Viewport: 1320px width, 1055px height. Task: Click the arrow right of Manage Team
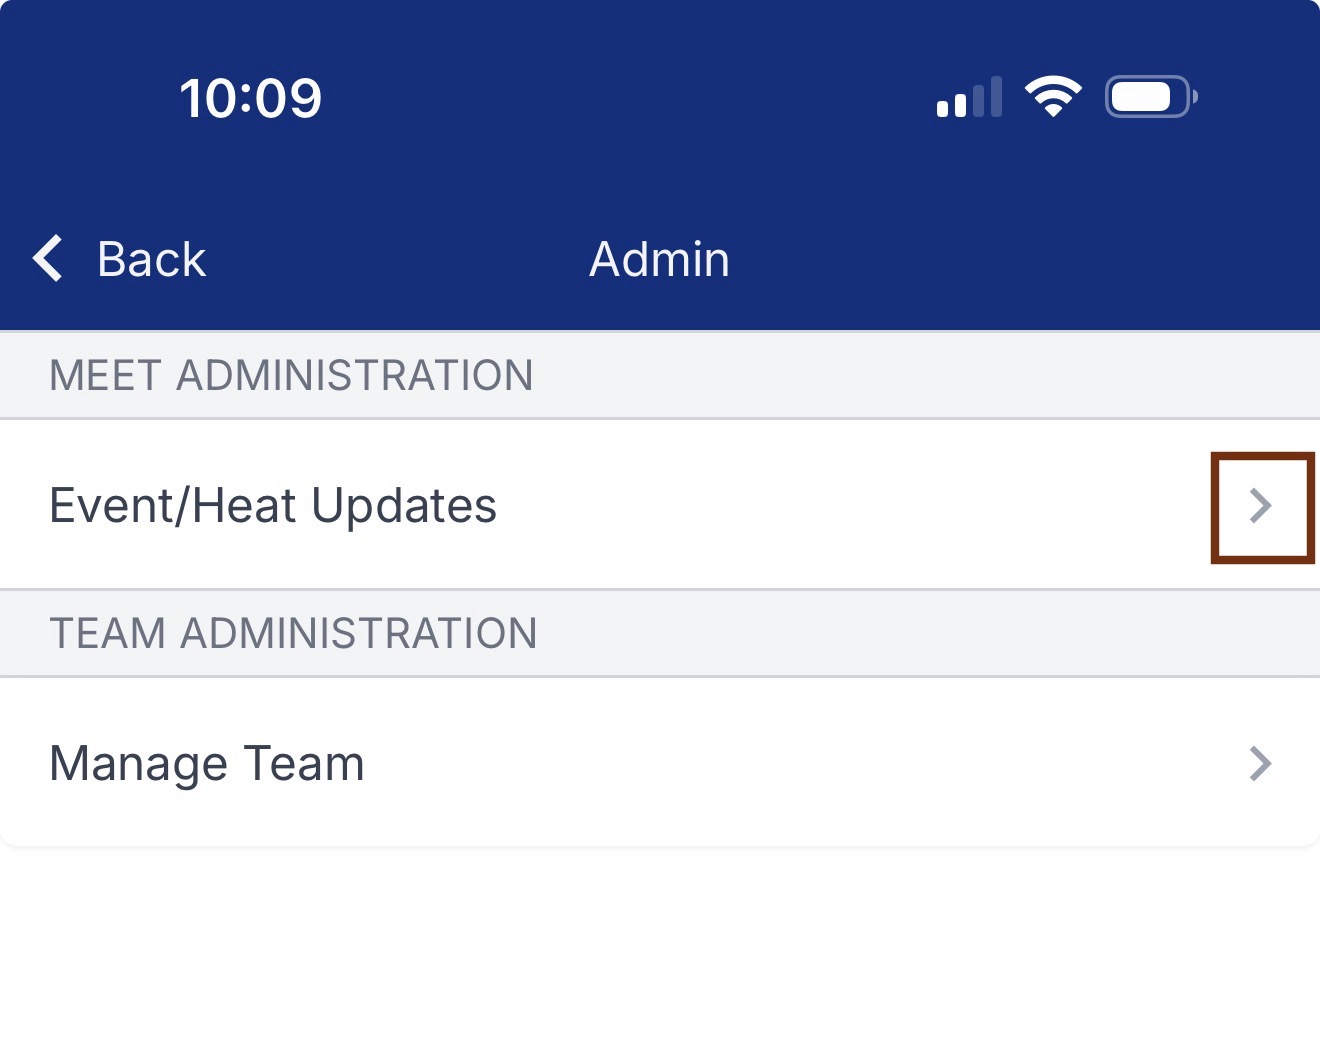tap(1261, 764)
